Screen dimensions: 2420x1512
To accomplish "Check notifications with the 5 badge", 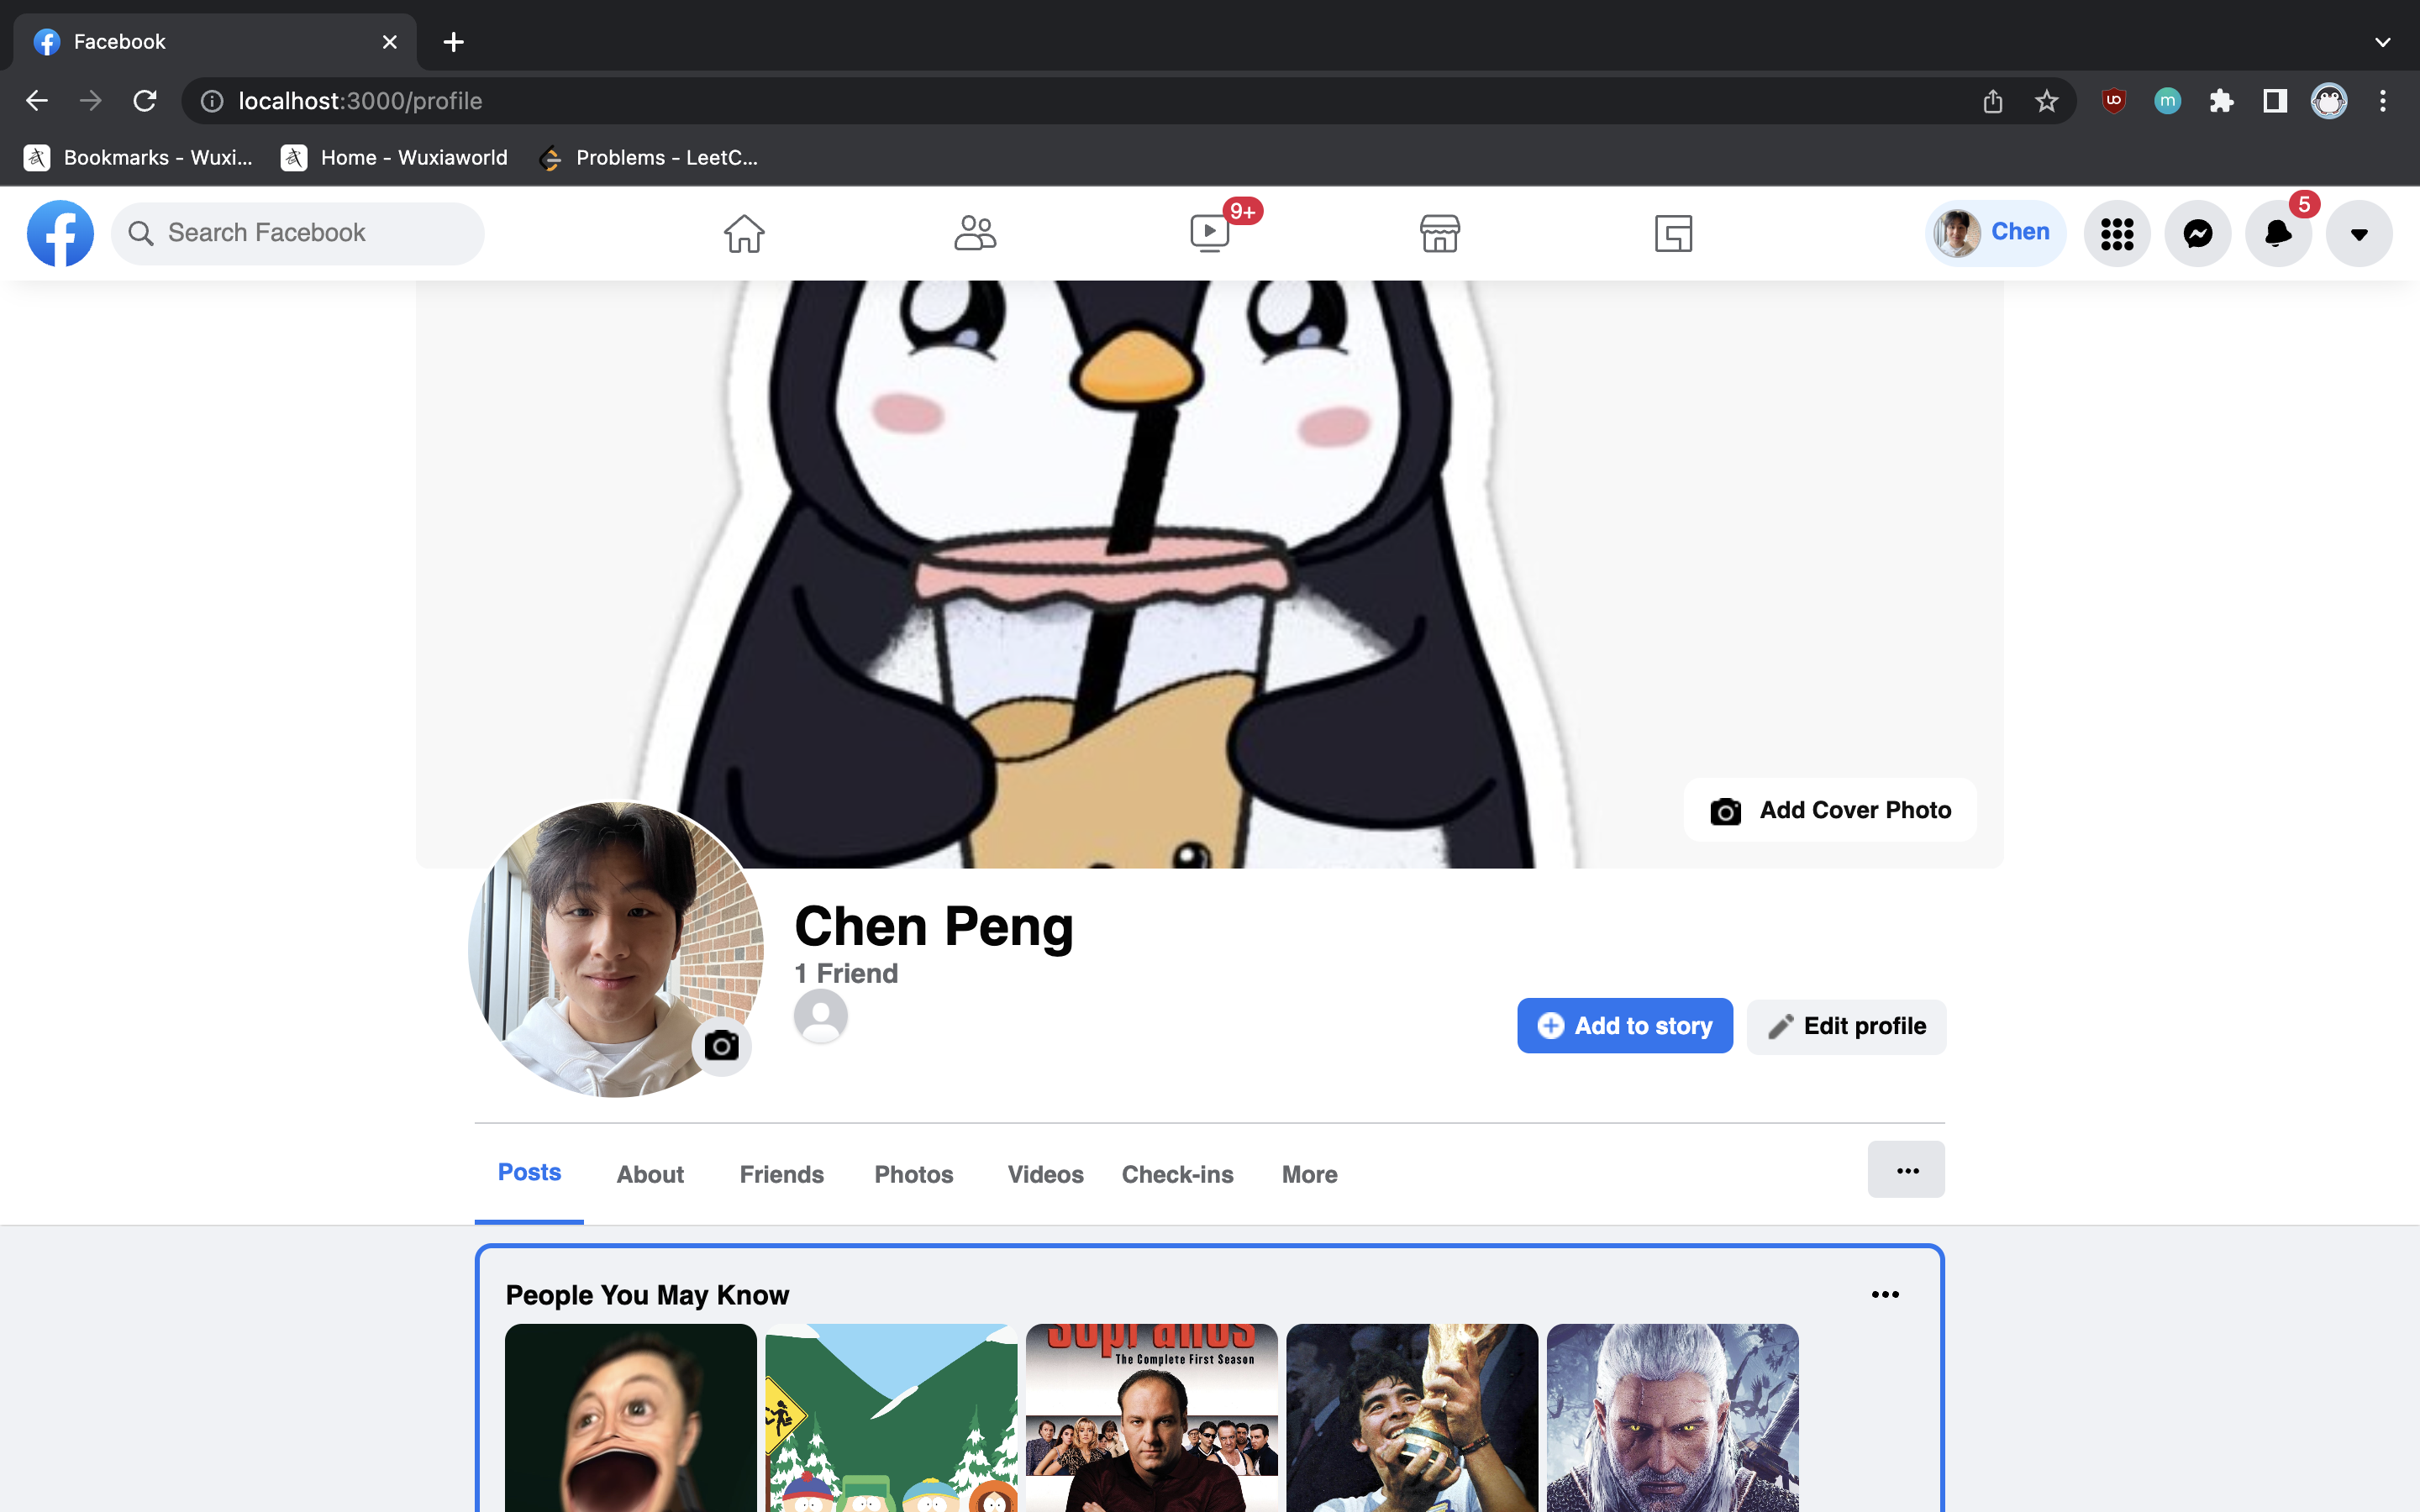I will point(2277,233).
